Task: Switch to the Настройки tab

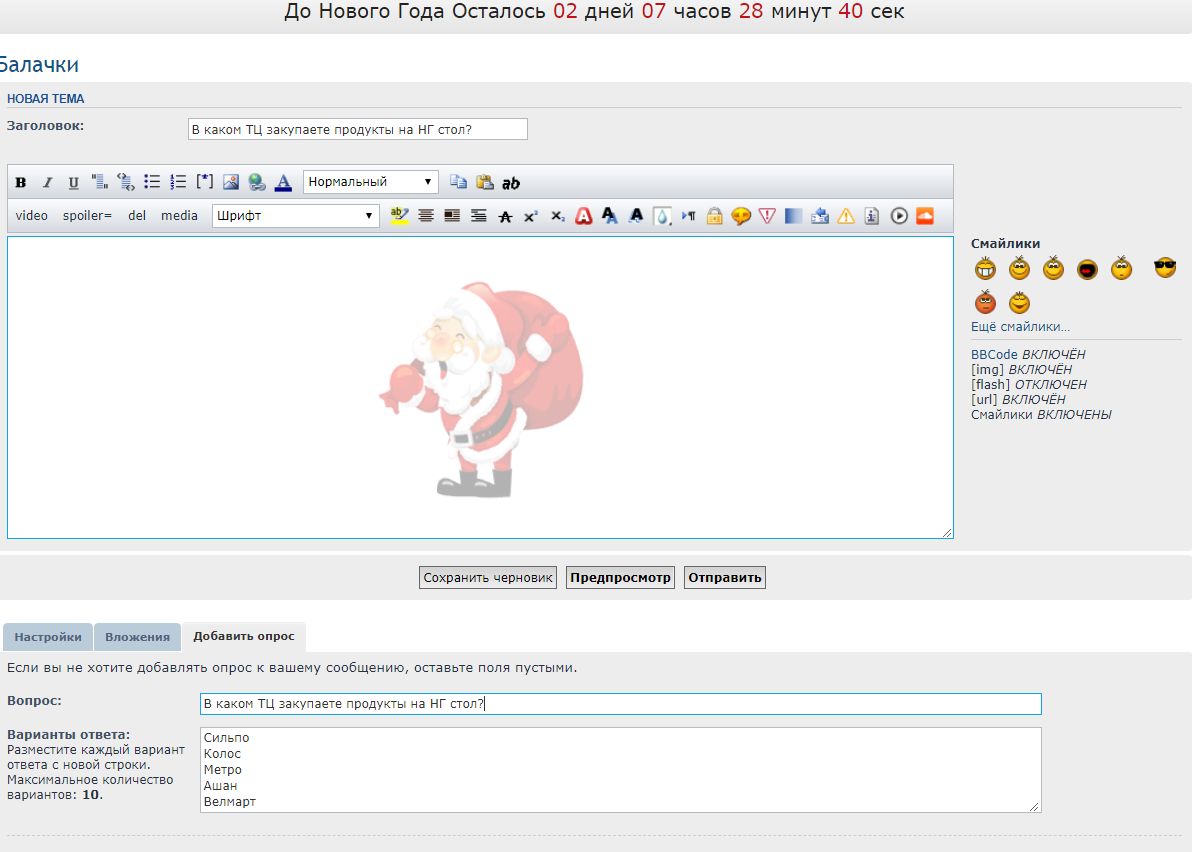Action: coord(48,637)
